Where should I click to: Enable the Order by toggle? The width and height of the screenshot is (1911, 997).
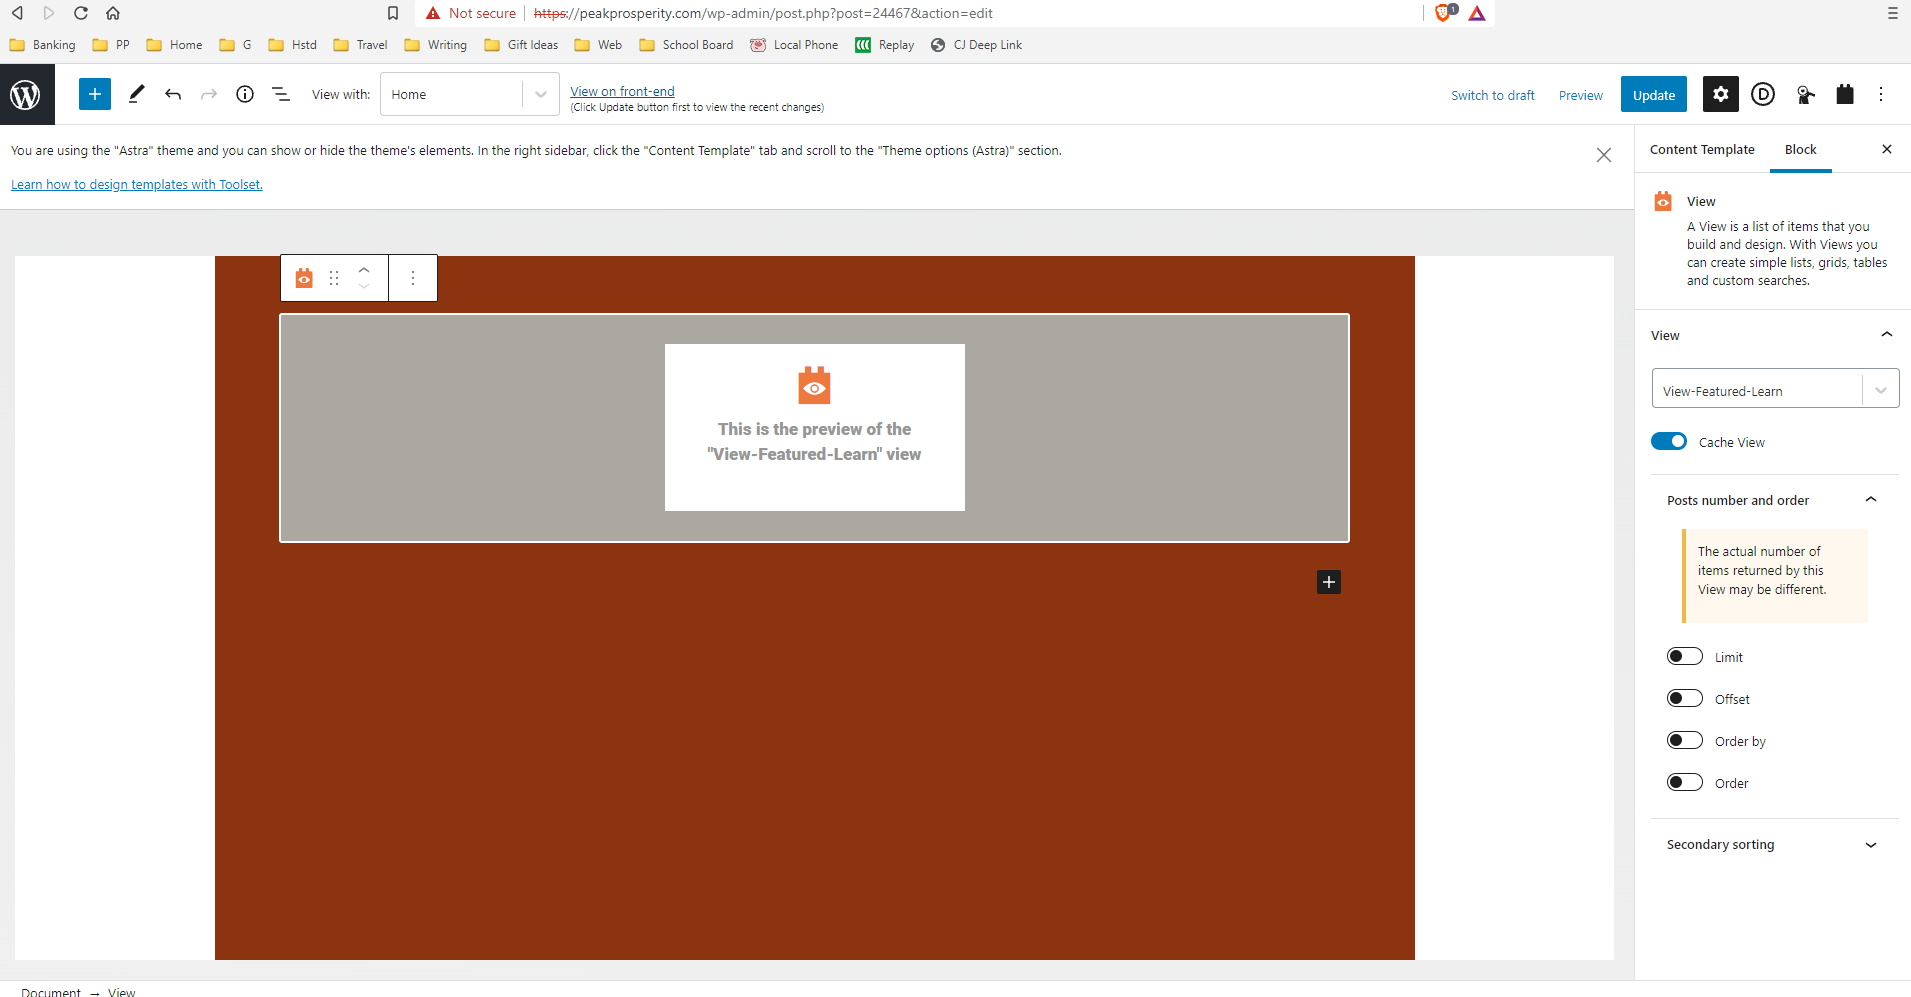[x=1685, y=740]
